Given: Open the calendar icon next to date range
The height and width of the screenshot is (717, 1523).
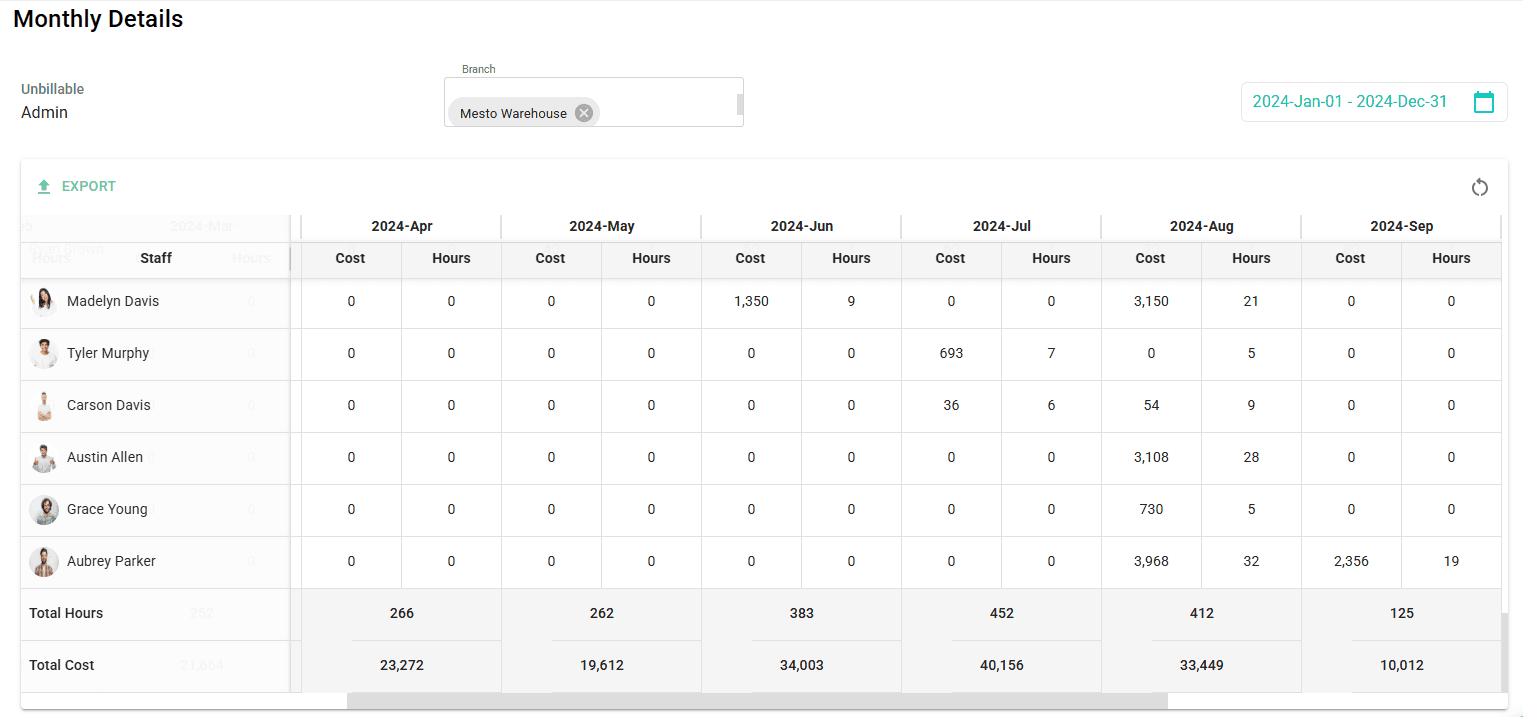Looking at the screenshot, I should [1484, 101].
